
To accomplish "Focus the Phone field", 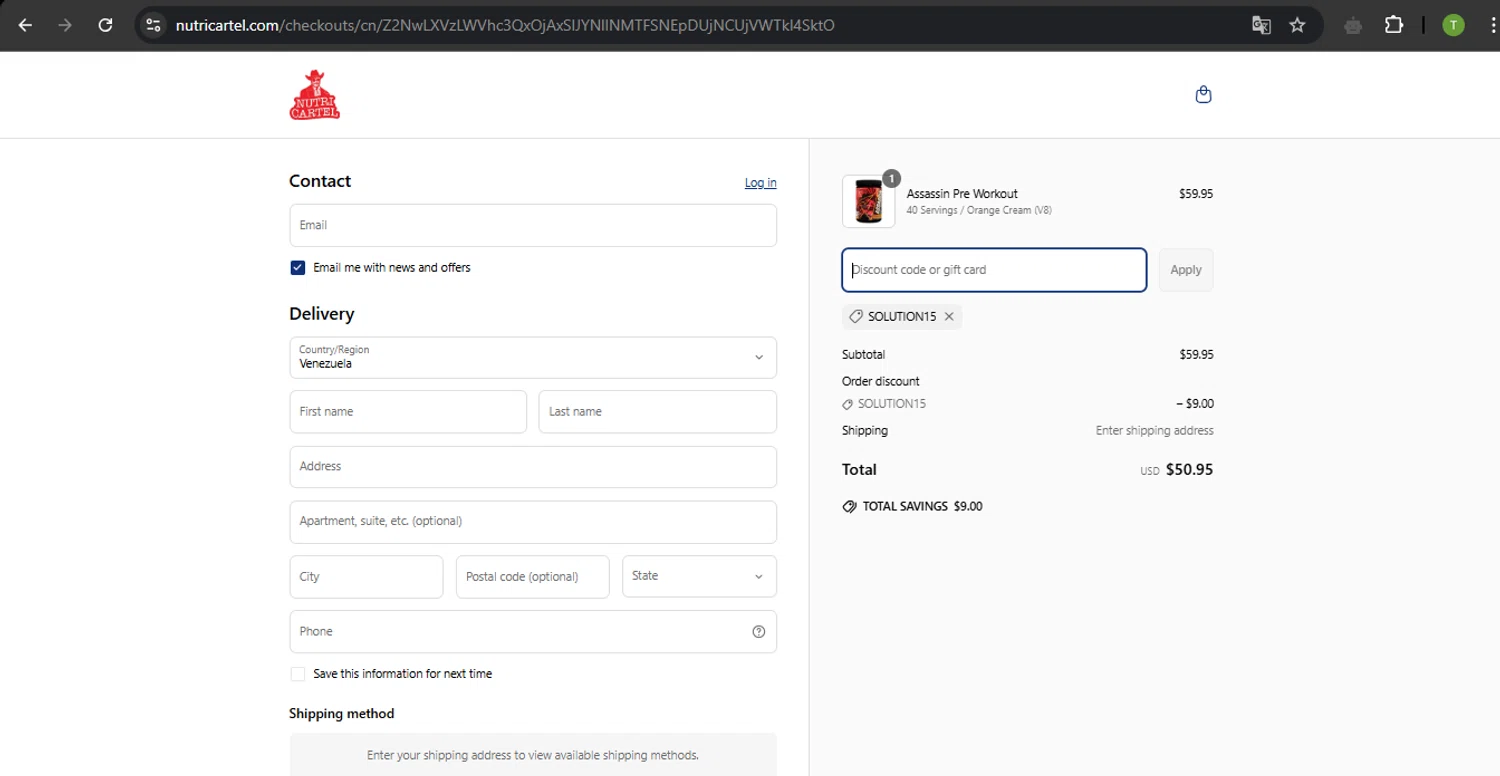I will click(x=533, y=632).
